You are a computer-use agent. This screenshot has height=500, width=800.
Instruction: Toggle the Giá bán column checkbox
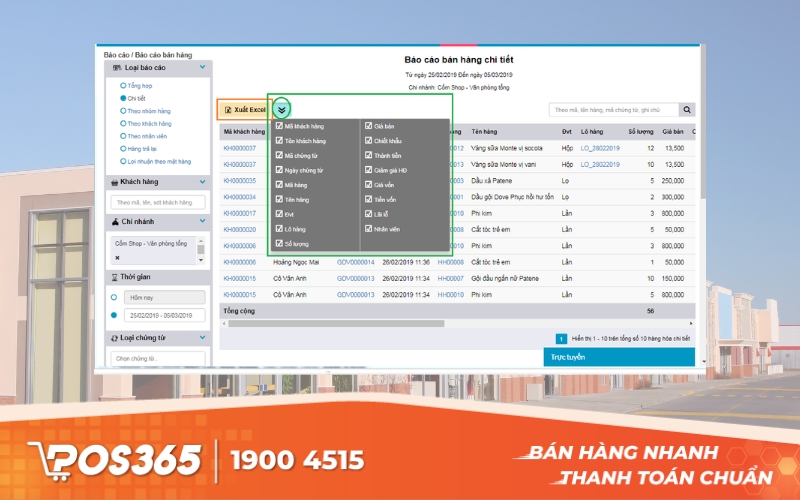[368, 126]
